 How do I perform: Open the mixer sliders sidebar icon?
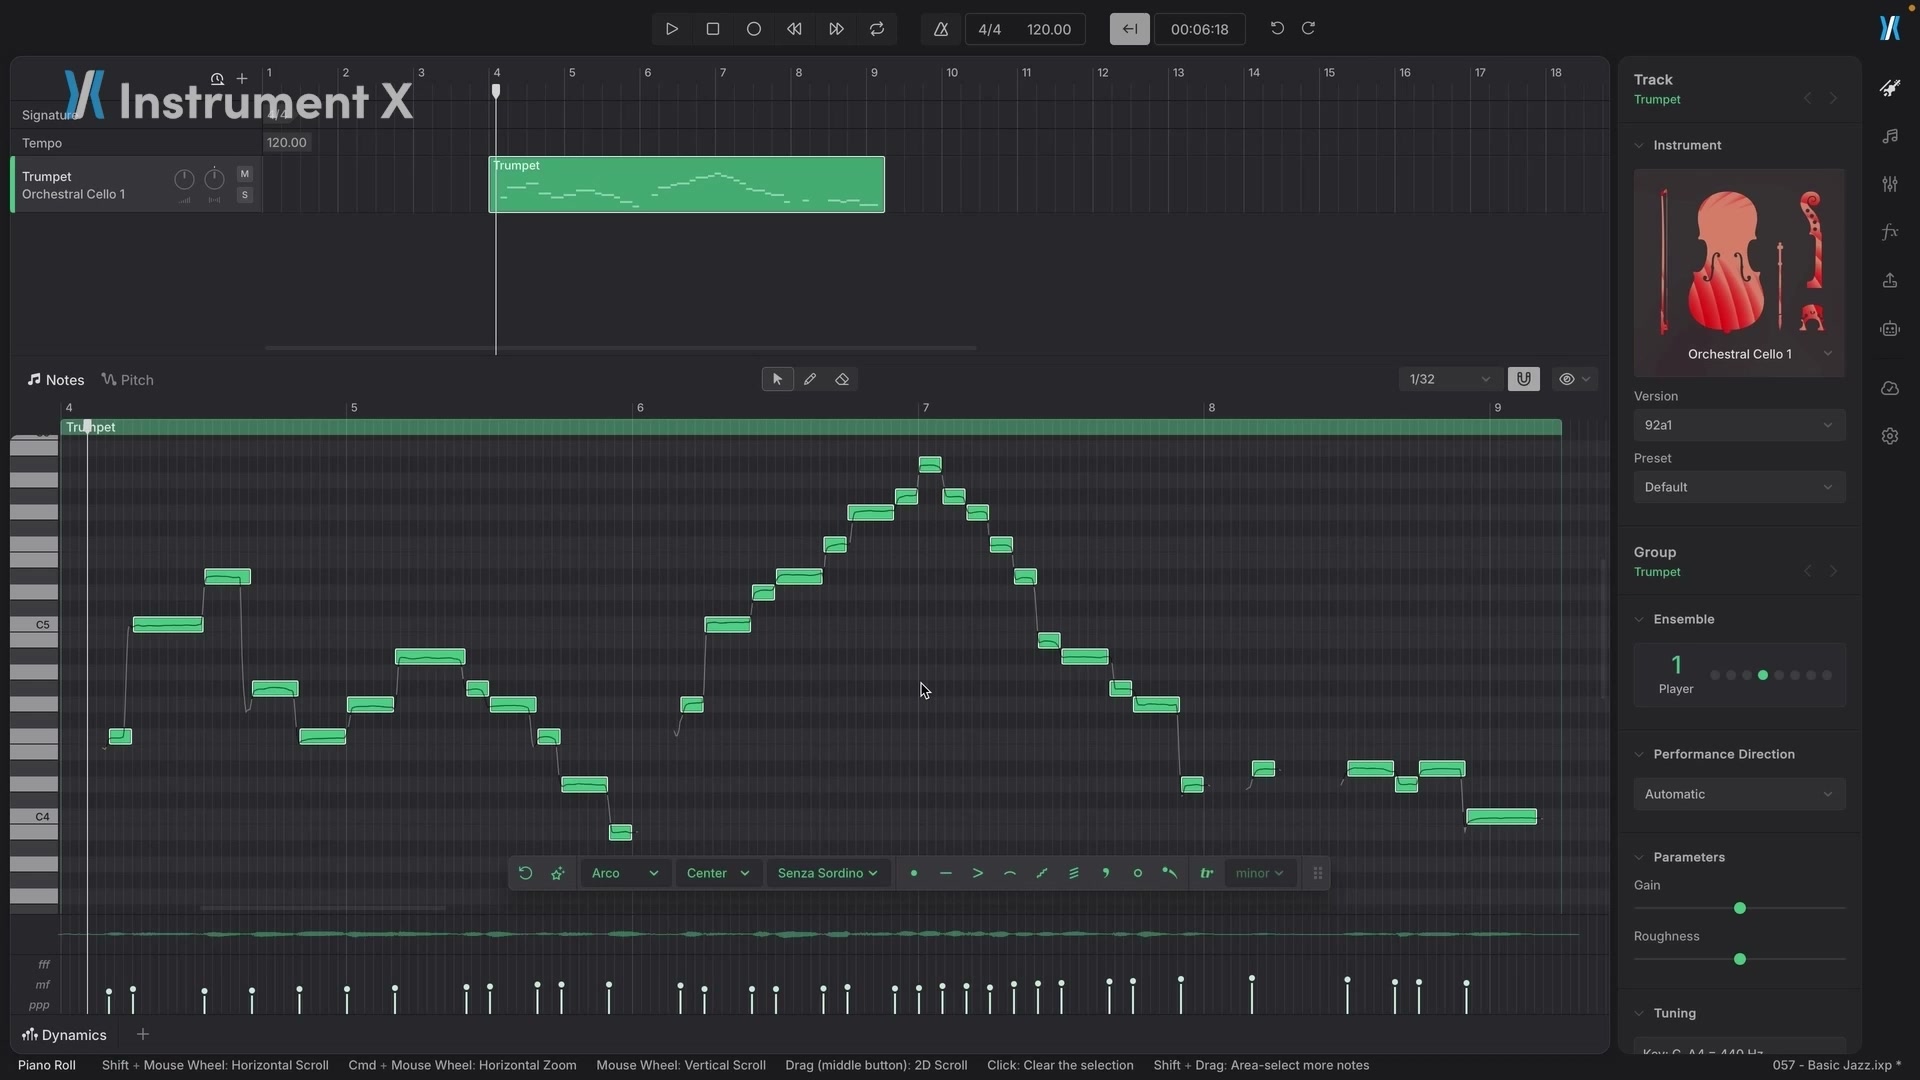pos(1890,184)
